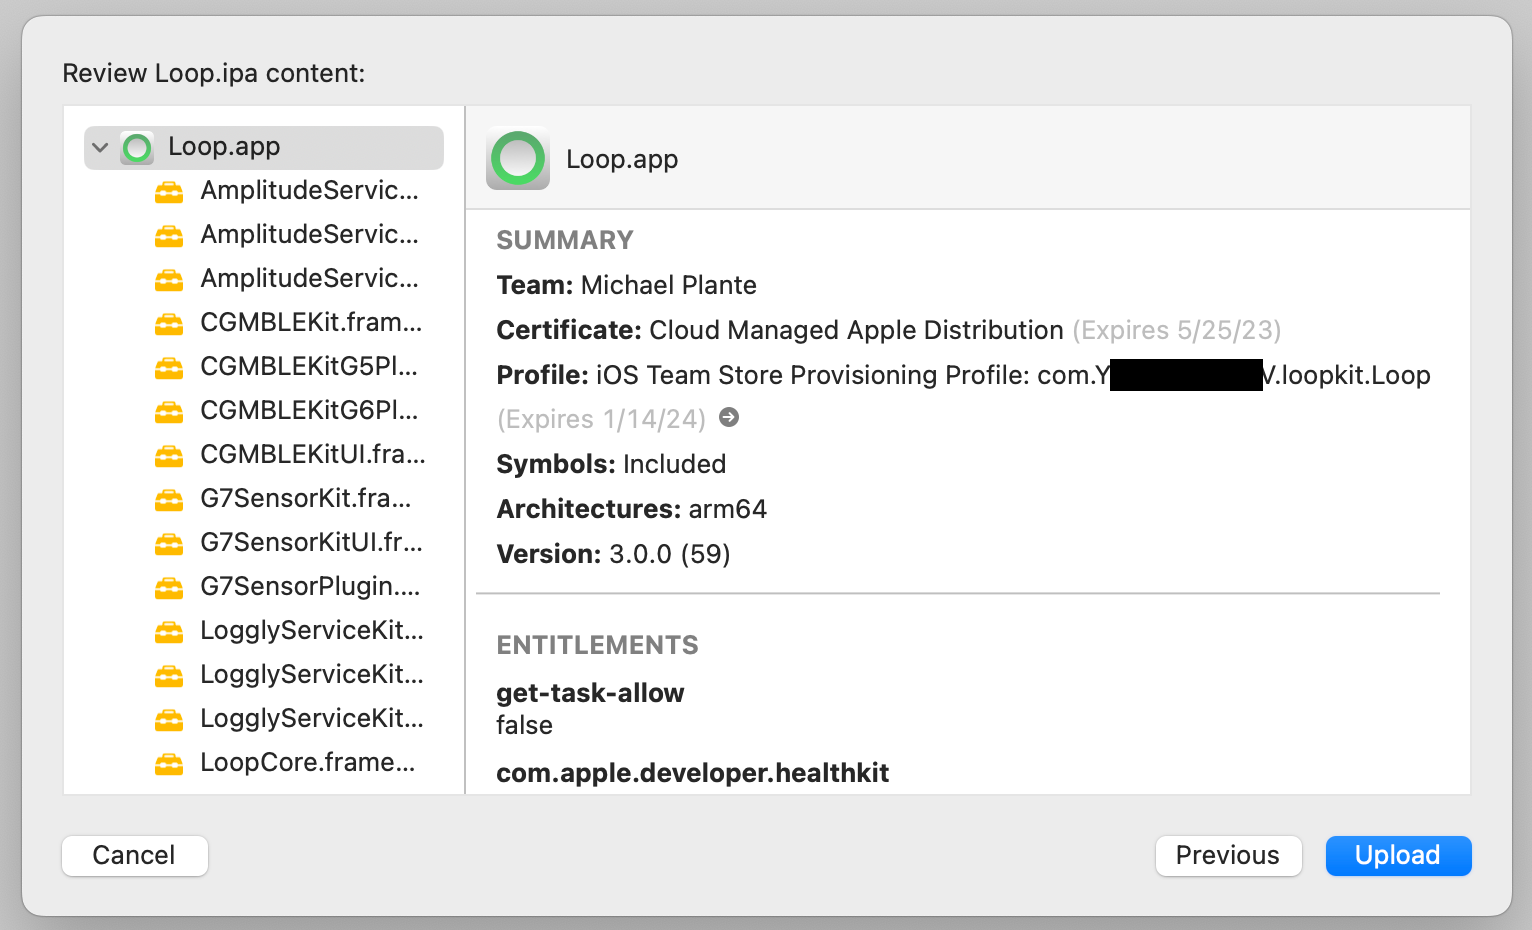Select the CGMBLEKit.fram... framework toolbox icon
The width and height of the screenshot is (1532, 930).
169,323
